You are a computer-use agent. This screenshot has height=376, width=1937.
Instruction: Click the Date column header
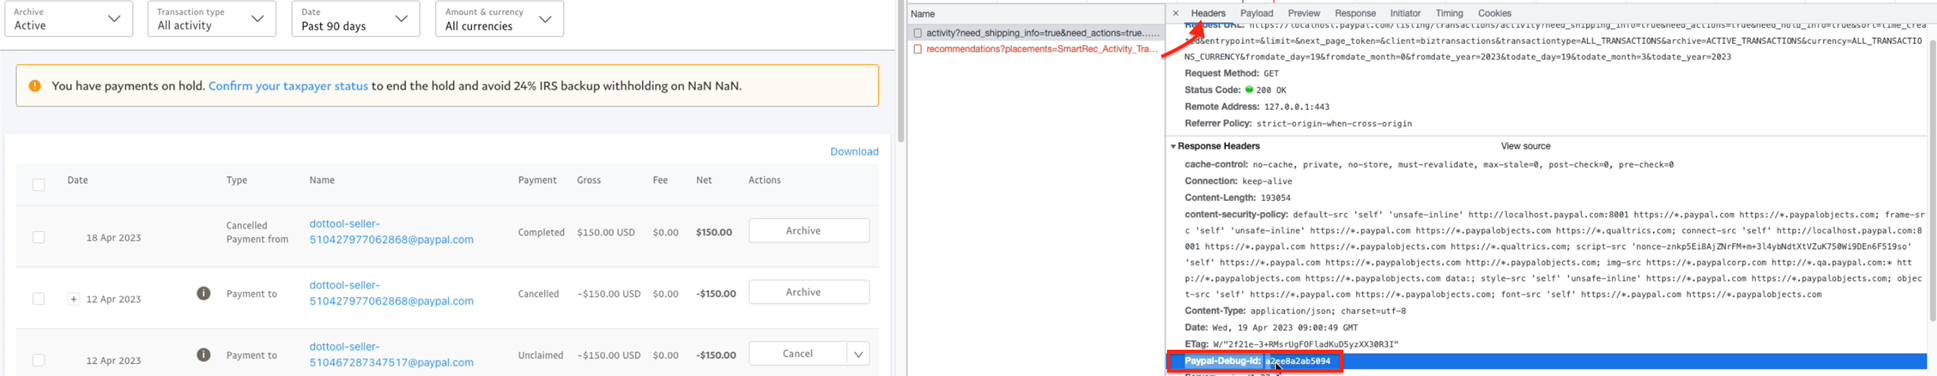point(77,180)
